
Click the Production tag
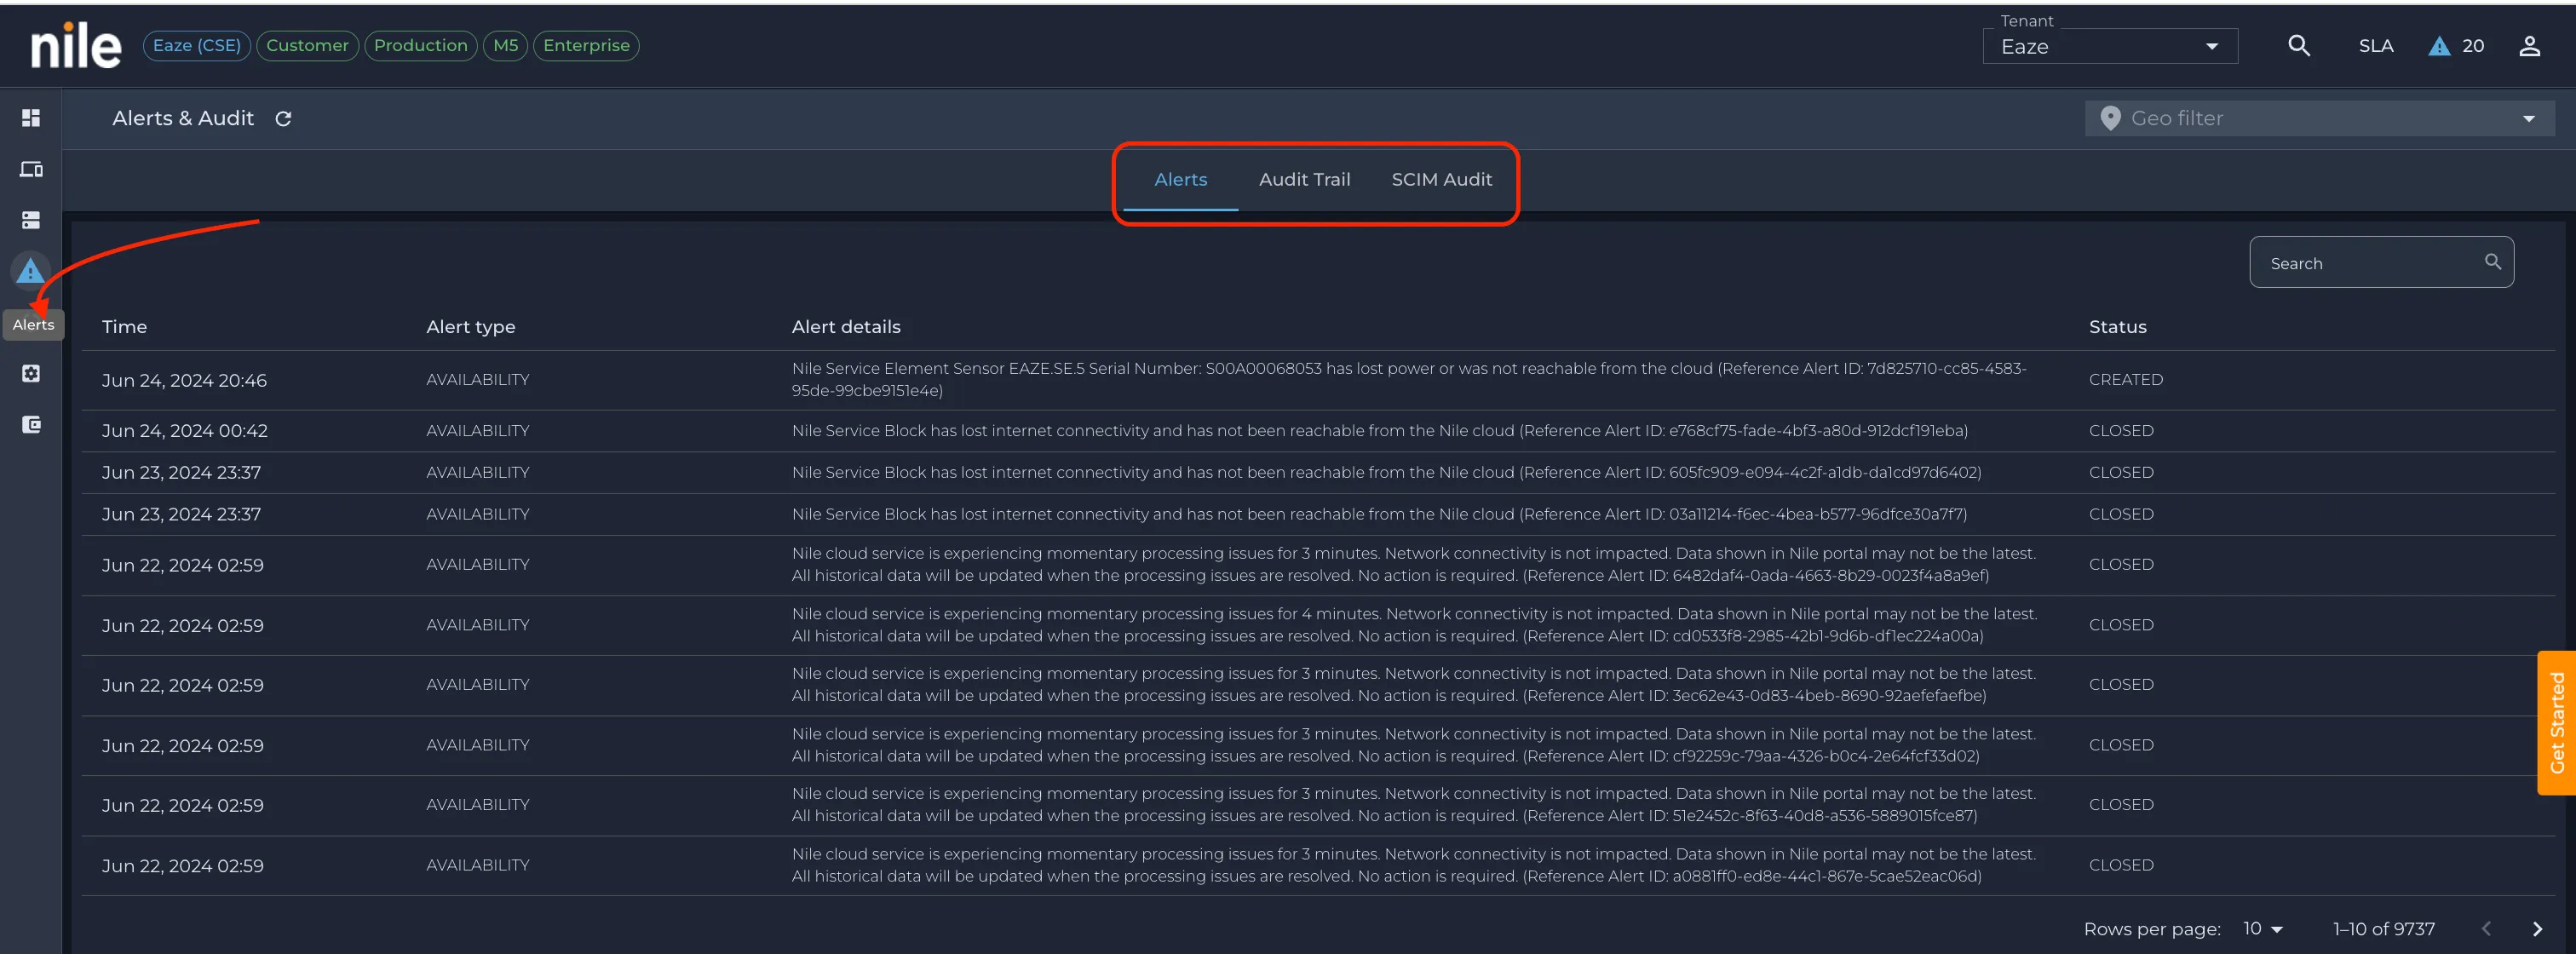pos(420,46)
